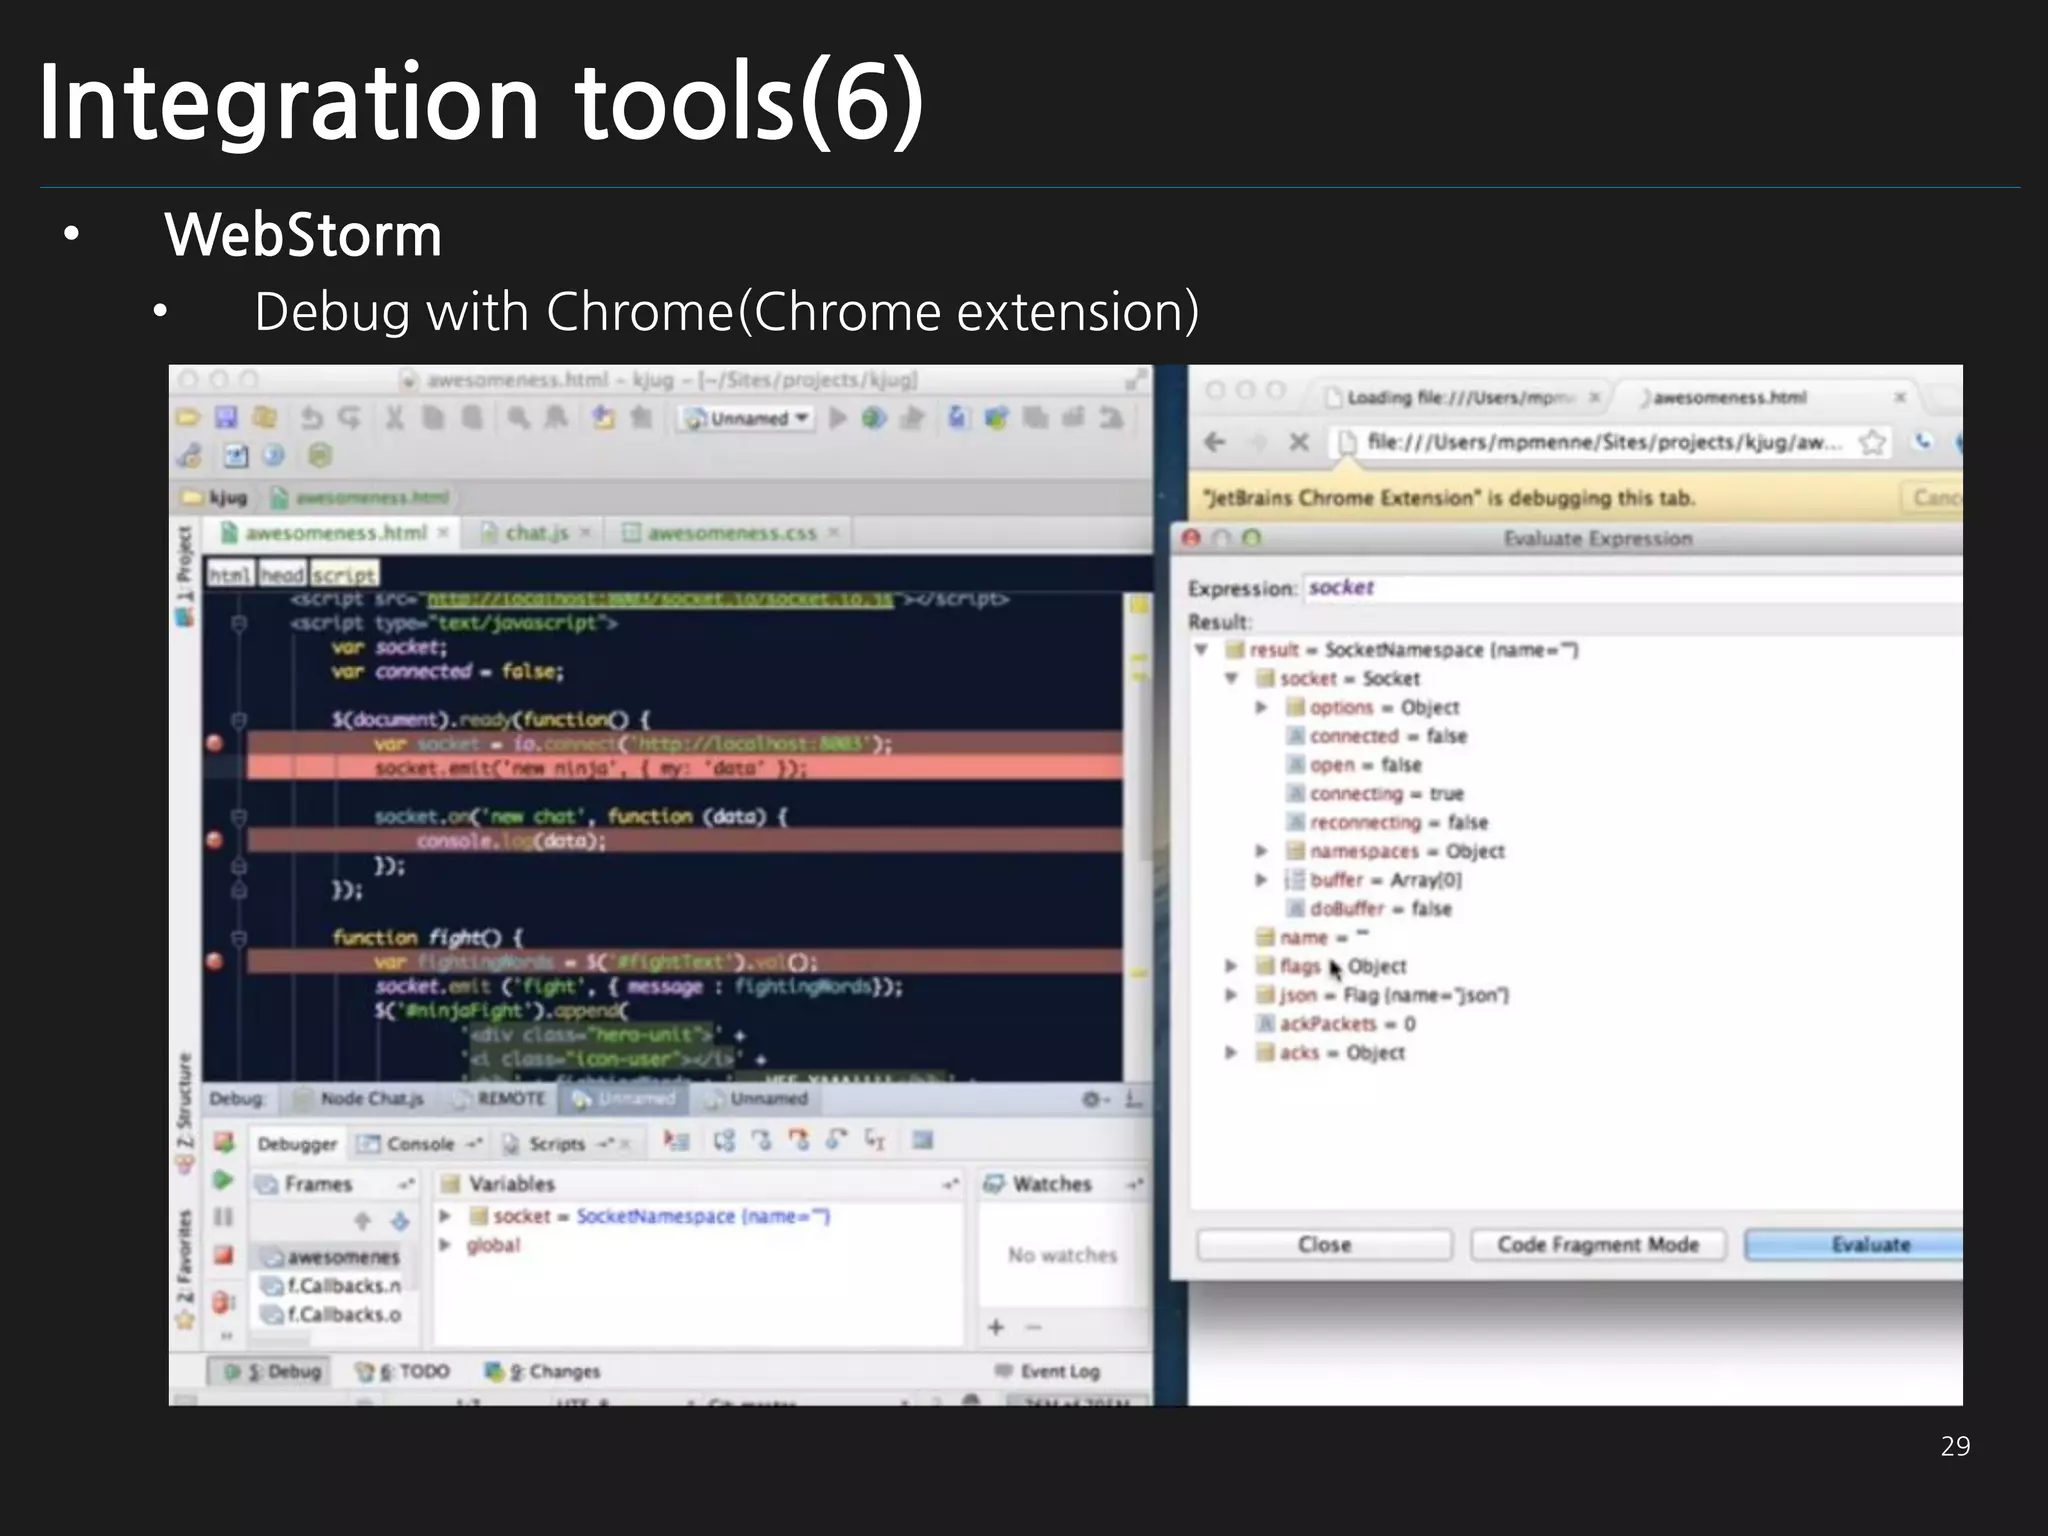Expand the json = Flag node

[x=1232, y=995]
